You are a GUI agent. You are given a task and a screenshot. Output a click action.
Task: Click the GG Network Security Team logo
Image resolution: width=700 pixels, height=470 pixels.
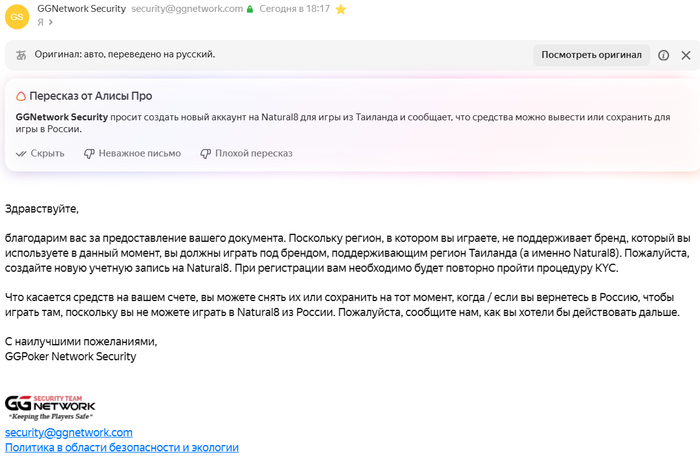tap(50, 406)
